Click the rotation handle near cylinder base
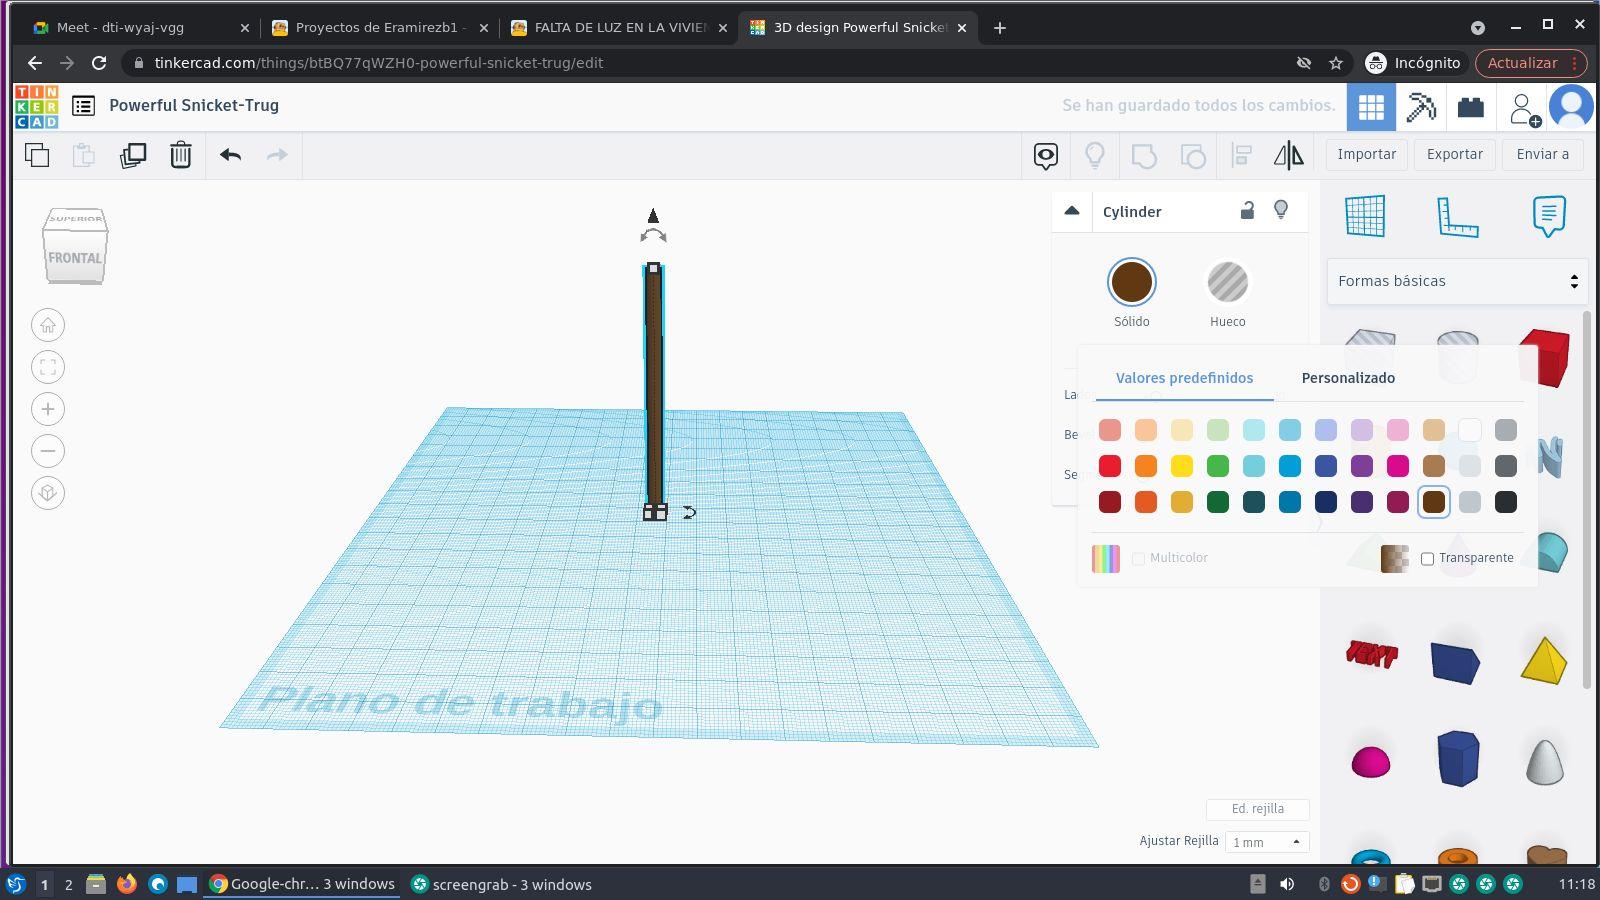 (x=689, y=512)
